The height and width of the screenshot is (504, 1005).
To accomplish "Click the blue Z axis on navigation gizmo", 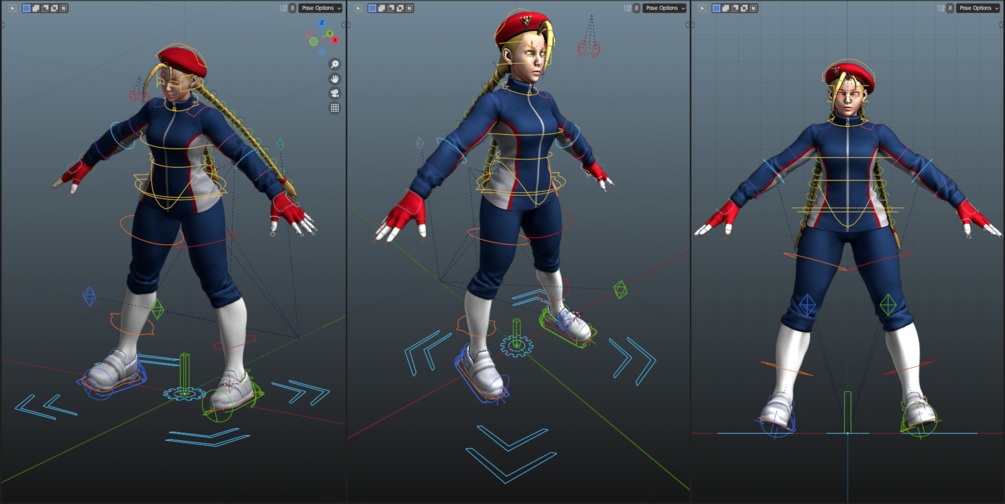I will tap(322, 23).
